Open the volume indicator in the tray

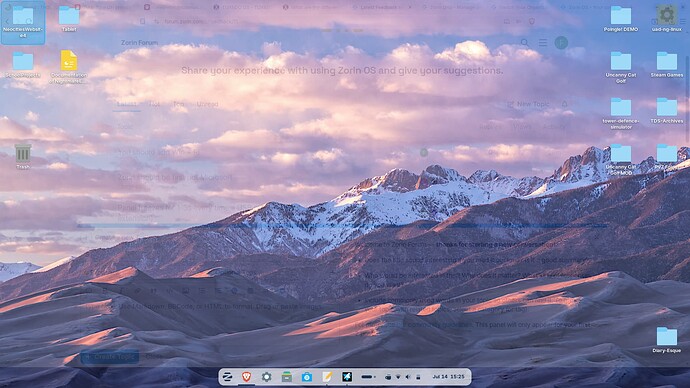pos(408,377)
